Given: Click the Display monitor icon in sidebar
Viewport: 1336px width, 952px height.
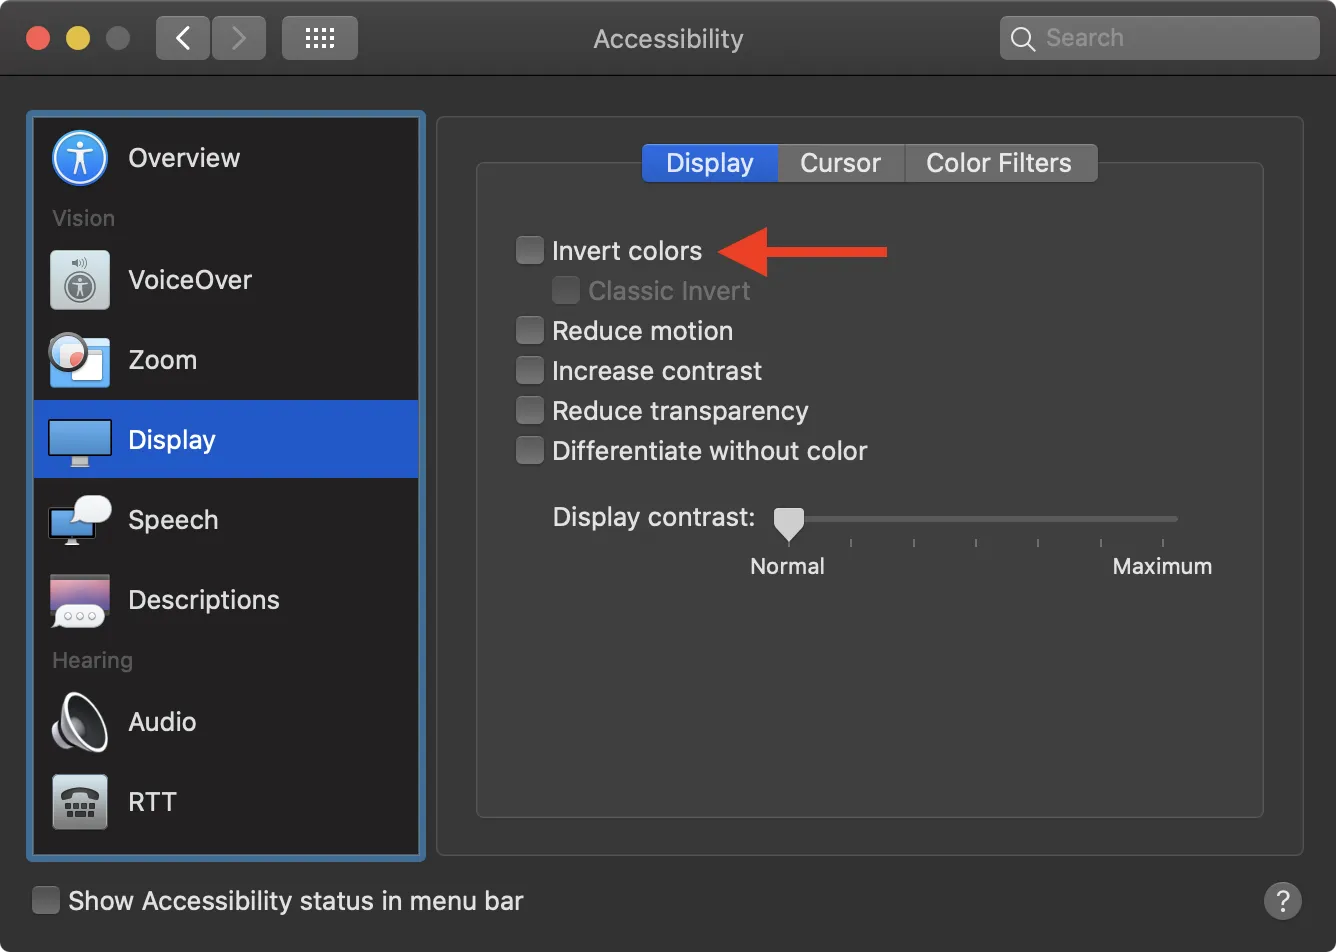Looking at the screenshot, I should pyautogui.click(x=79, y=439).
